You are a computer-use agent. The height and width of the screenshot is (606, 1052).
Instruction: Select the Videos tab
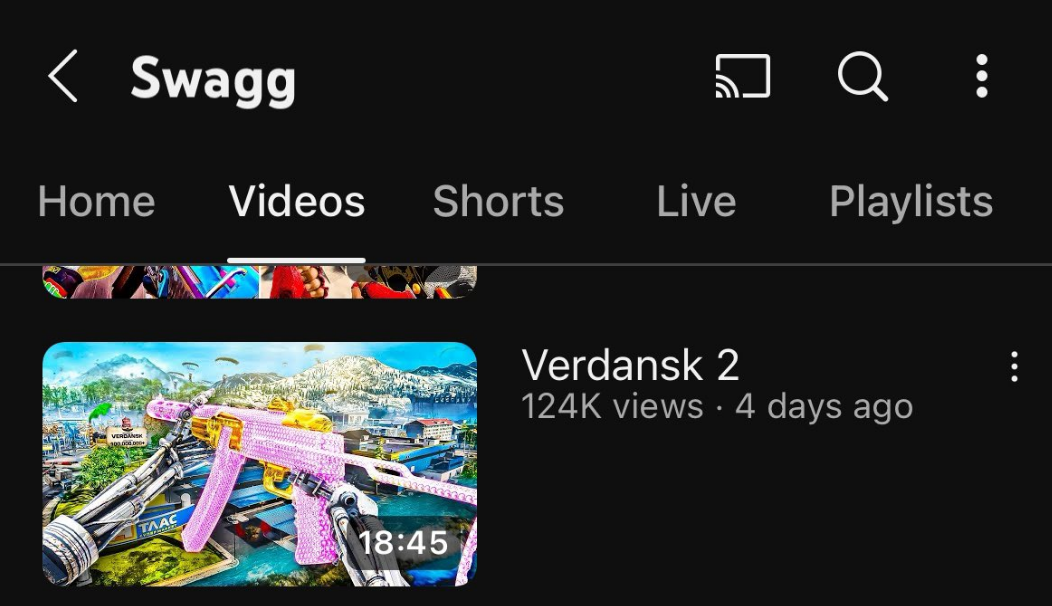click(297, 201)
